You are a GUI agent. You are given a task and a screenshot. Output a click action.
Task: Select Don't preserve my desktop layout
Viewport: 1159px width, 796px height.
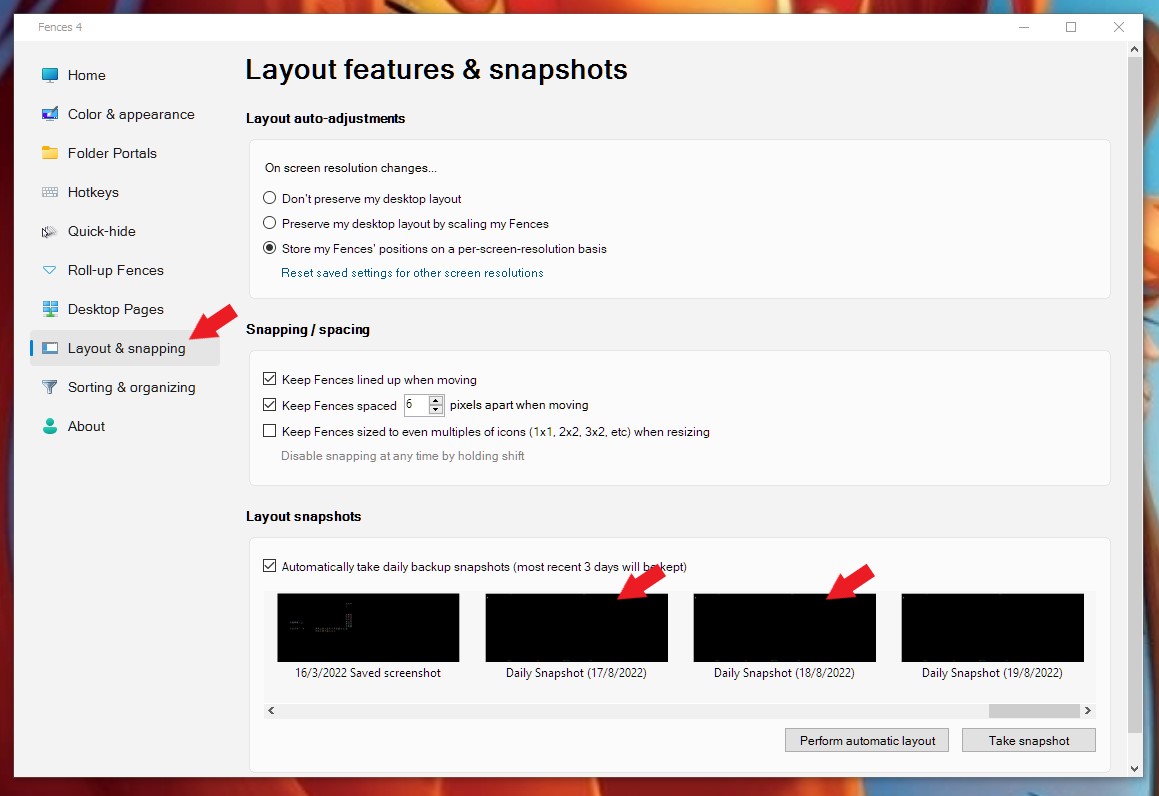[270, 198]
